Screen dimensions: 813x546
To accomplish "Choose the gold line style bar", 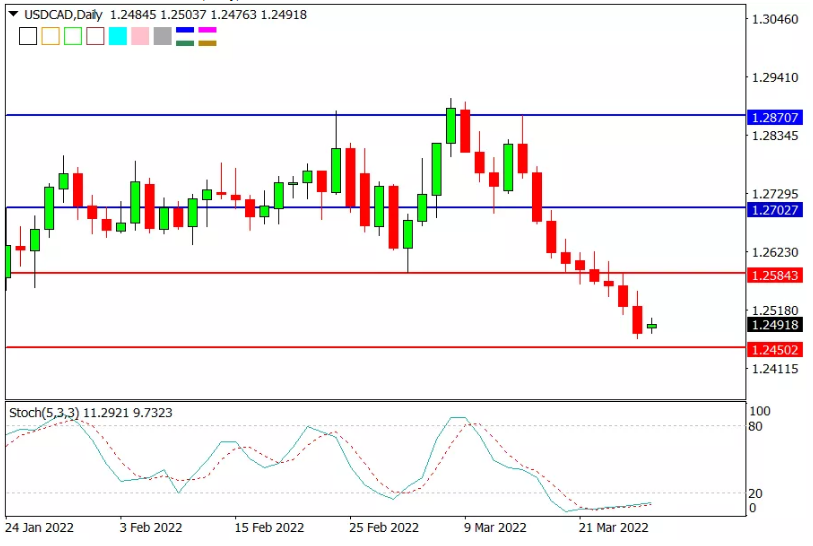I will [x=207, y=43].
